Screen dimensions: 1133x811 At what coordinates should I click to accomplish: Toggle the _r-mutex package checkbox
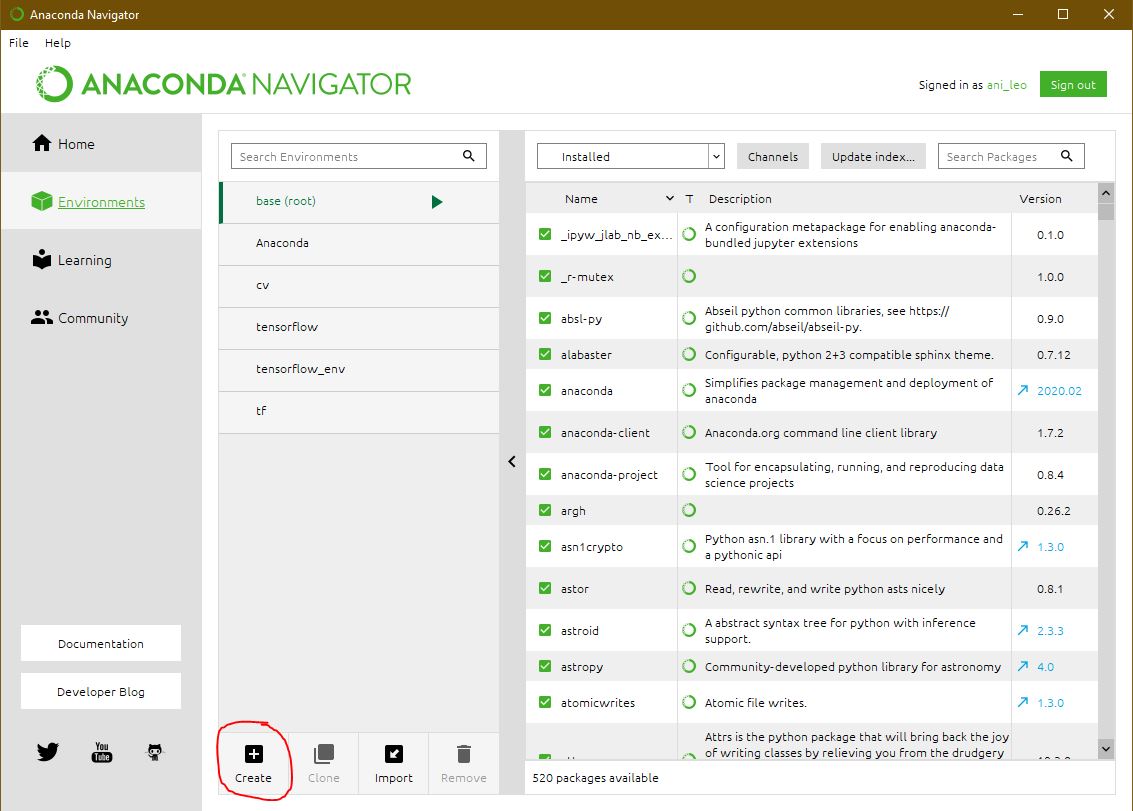click(545, 276)
